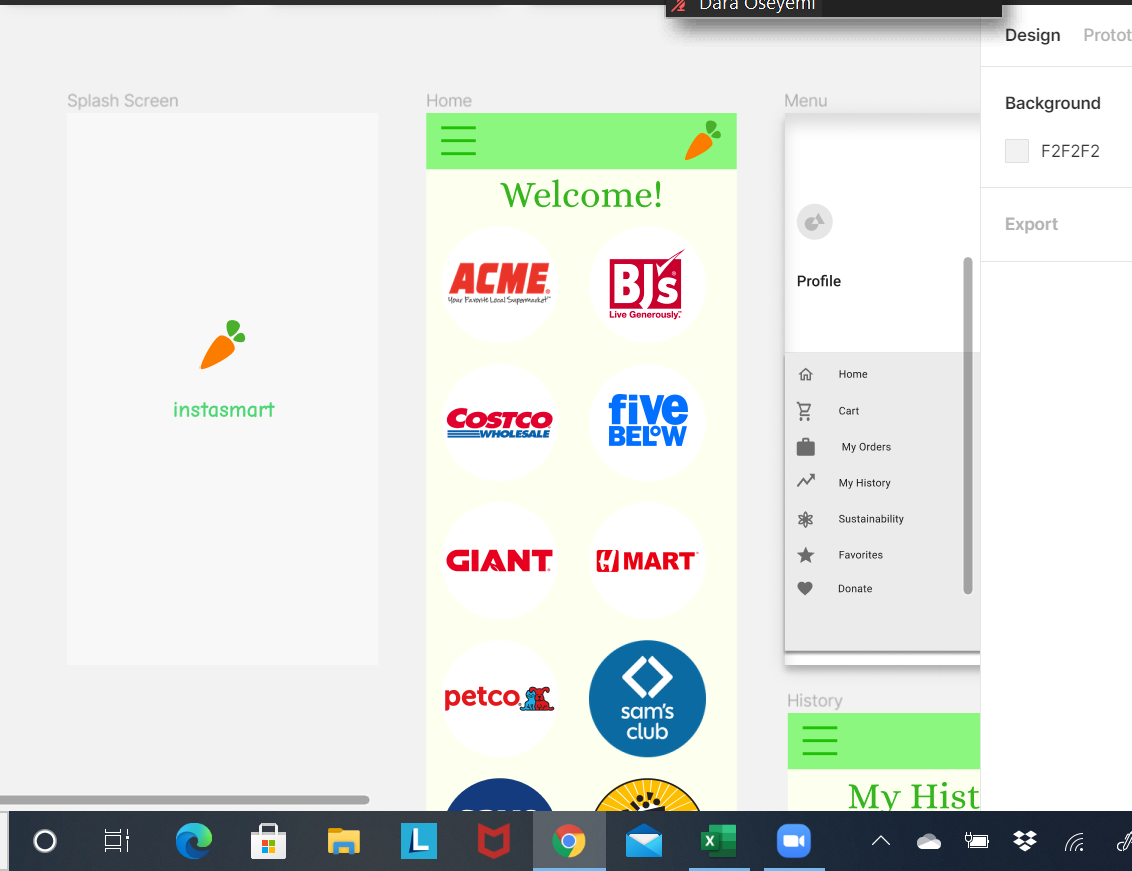
Task: Open Chrome from the taskbar
Action: [x=569, y=841]
